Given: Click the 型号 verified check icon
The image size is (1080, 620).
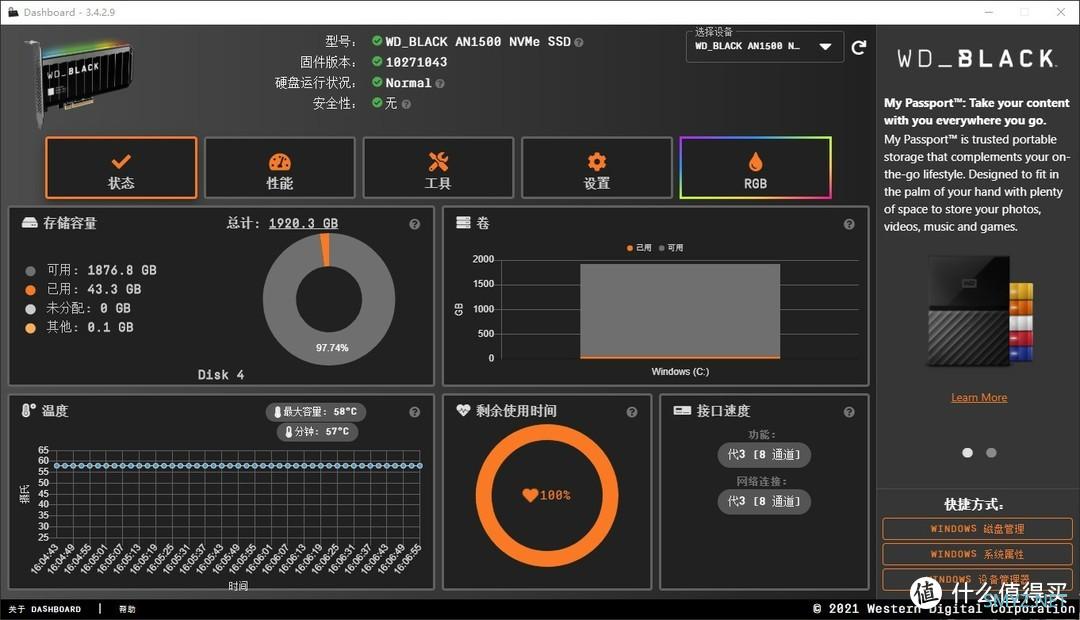Looking at the screenshot, I should click(x=377, y=41).
